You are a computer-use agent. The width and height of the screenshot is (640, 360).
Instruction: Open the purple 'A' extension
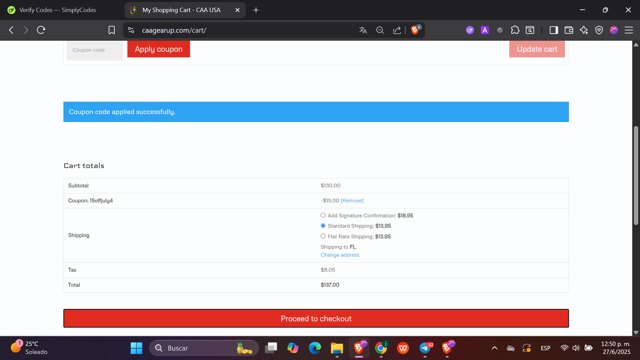pos(484,30)
